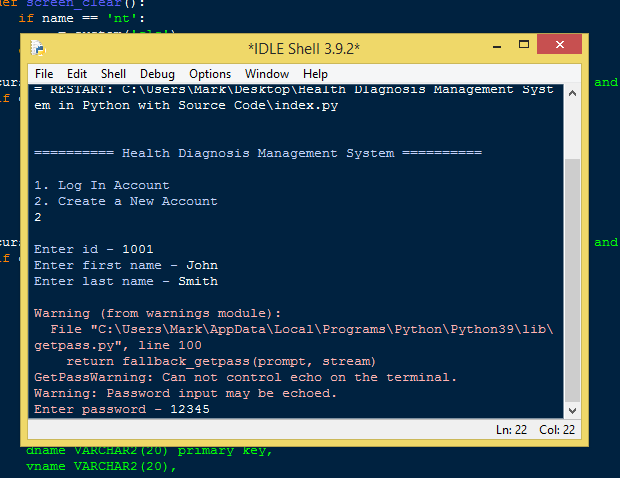
Task: Click the IDLE Shell 3.9.2 title text
Action: (x=303, y=48)
